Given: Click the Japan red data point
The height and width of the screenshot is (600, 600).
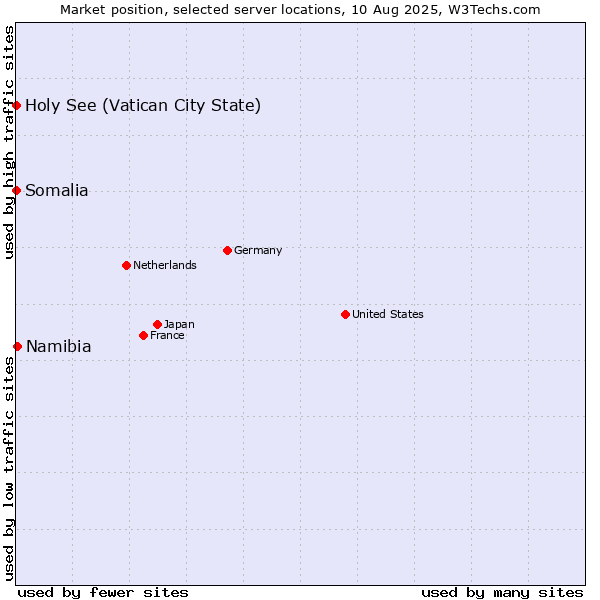Looking at the screenshot, I should pyautogui.click(x=157, y=324).
